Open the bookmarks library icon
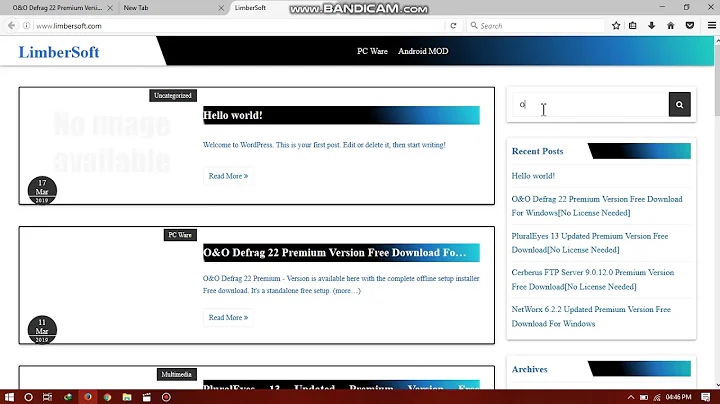The image size is (720, 404). pyautogui.click(x=633, y=26)
